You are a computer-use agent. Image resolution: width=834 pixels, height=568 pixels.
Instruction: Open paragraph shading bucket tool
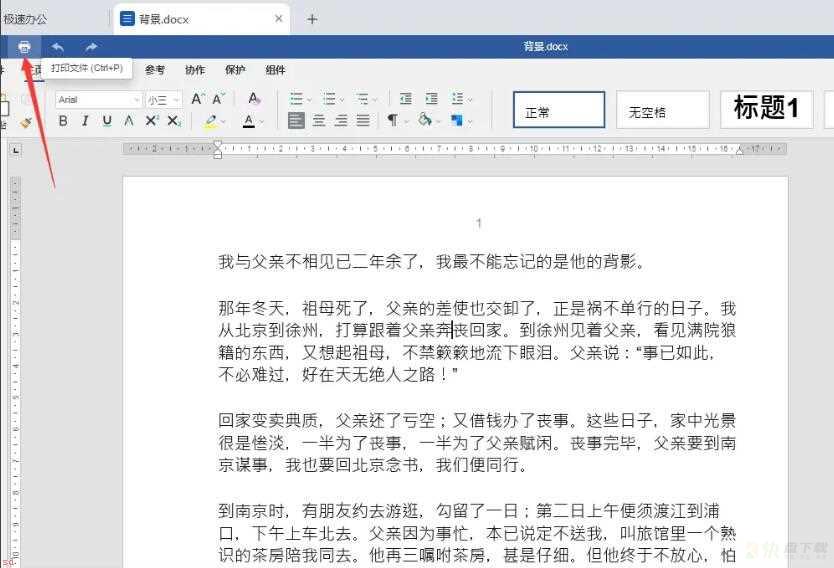424,120
